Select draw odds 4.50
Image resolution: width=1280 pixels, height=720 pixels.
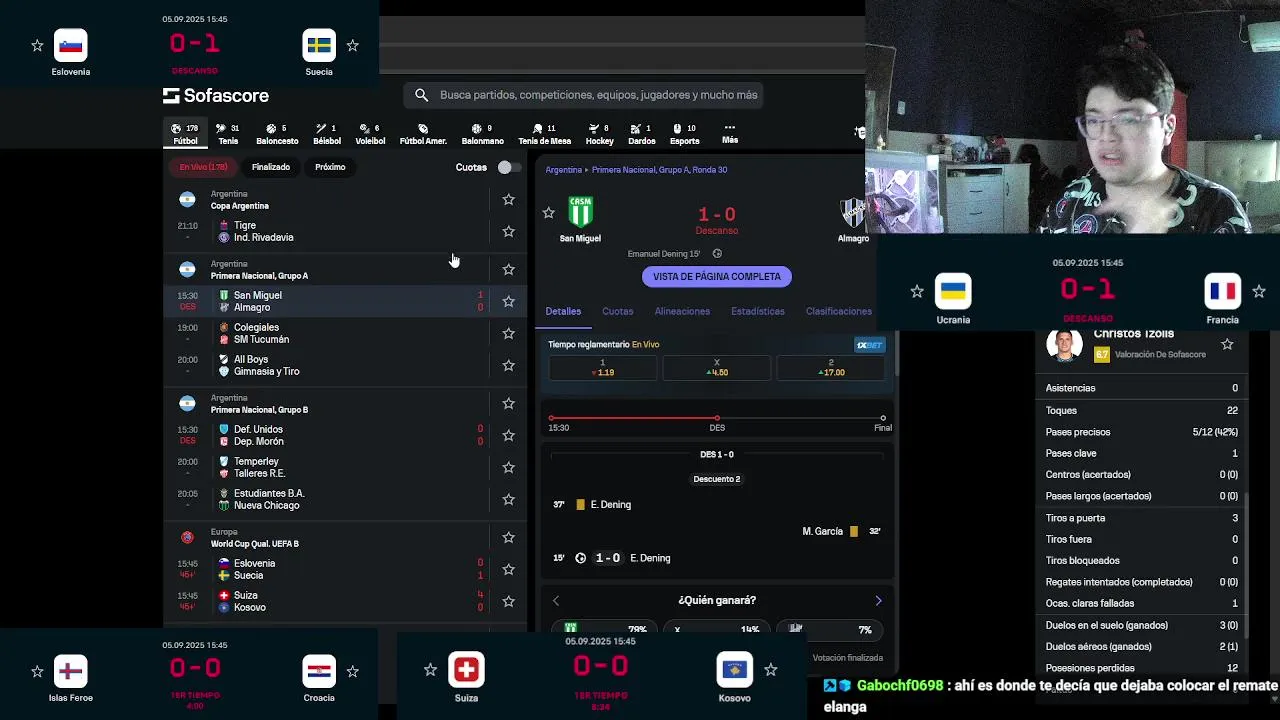tap(716, 368)
